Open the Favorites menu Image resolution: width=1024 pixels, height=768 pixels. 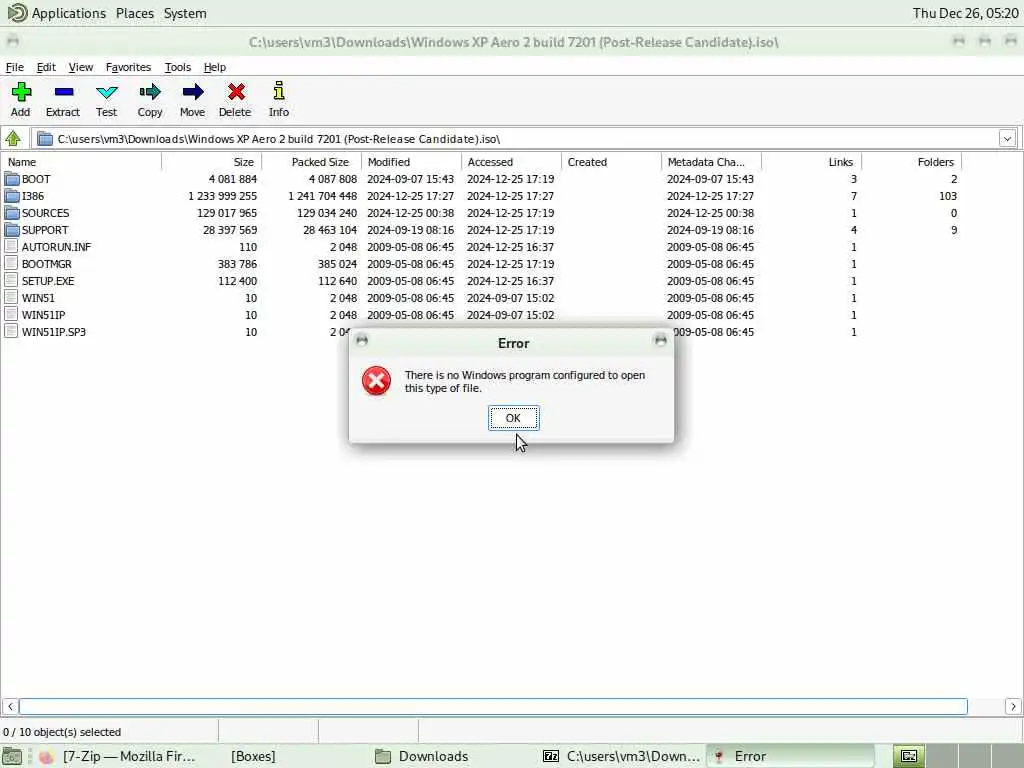(x=128, y=67)
